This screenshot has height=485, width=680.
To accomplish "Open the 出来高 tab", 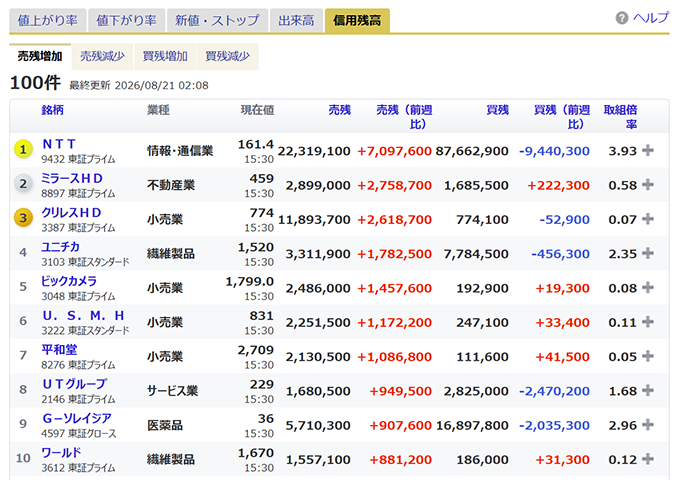I will tap(297, 20).
